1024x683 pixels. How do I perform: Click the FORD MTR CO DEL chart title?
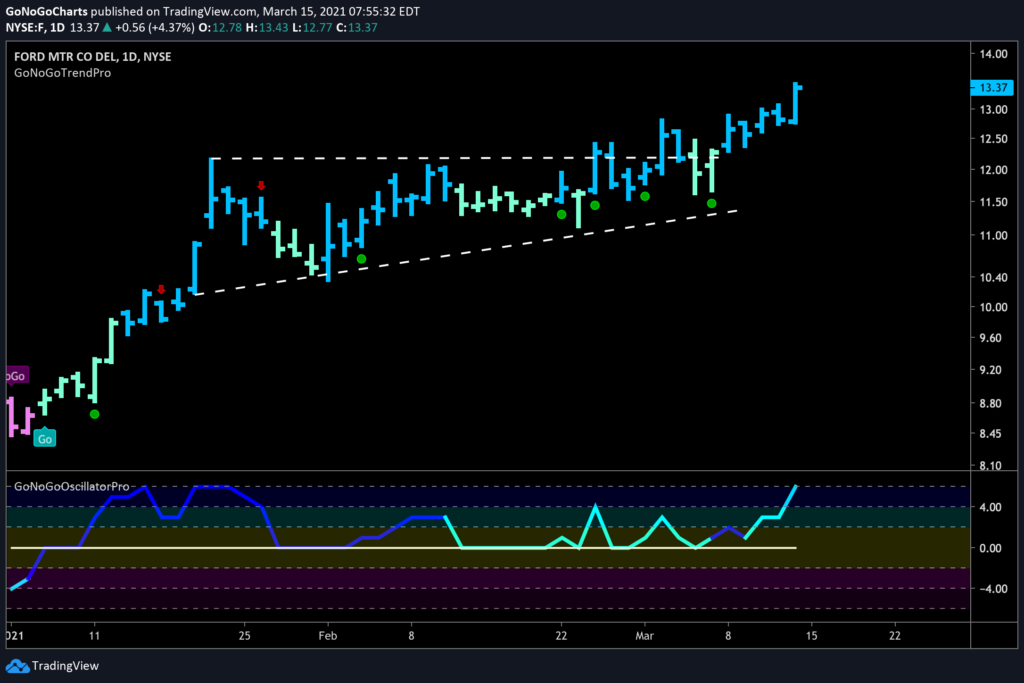(93, 57)
